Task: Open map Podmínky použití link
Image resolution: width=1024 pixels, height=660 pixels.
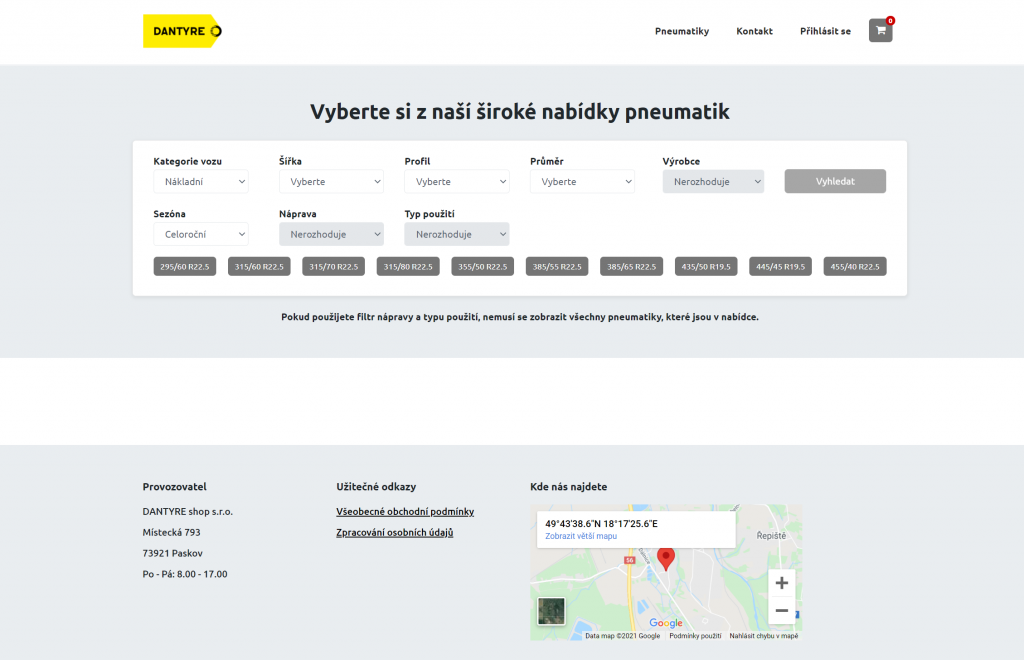Action: click(696, 636)
